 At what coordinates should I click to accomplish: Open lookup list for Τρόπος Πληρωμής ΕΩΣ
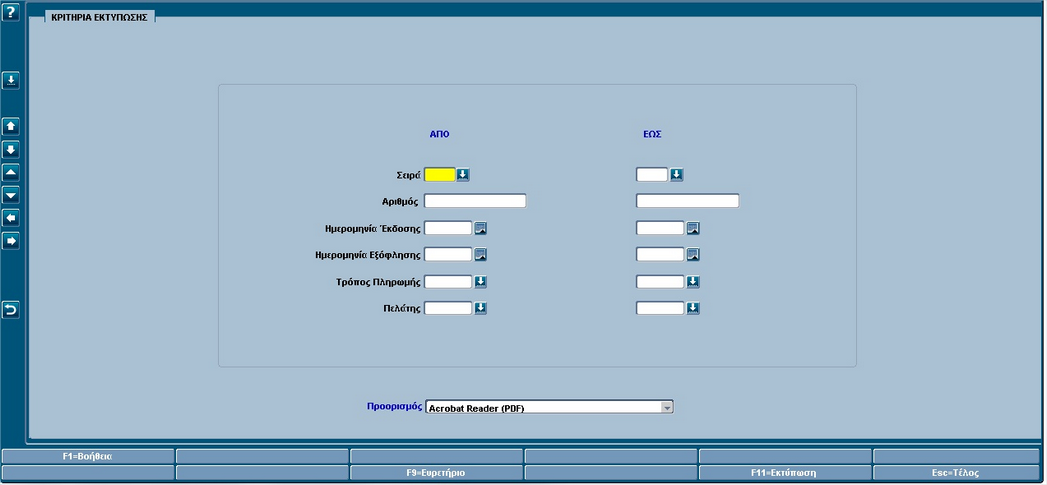point(693,282)
